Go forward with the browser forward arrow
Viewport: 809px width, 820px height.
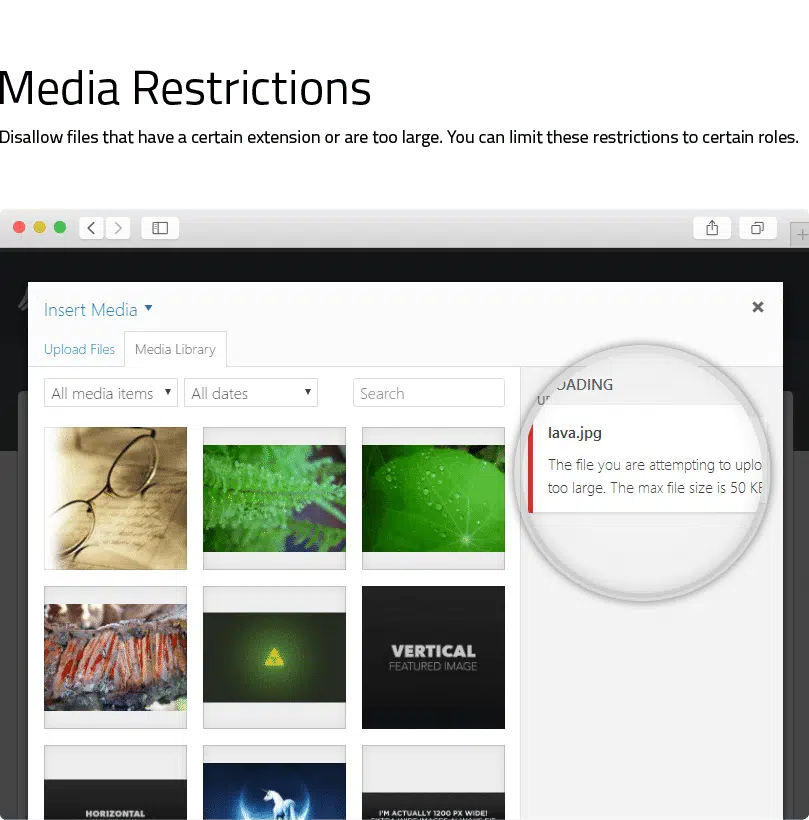118,228
